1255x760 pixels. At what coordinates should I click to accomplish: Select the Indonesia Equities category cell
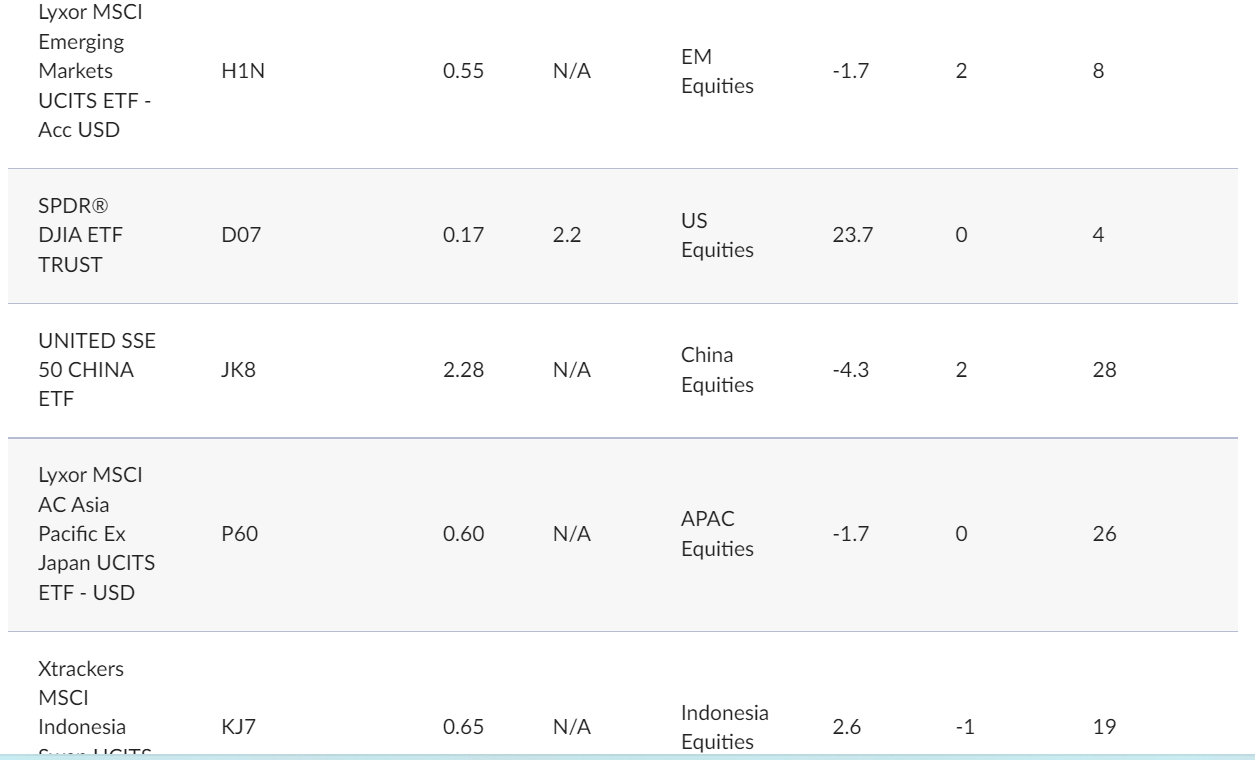pos(725,727)
